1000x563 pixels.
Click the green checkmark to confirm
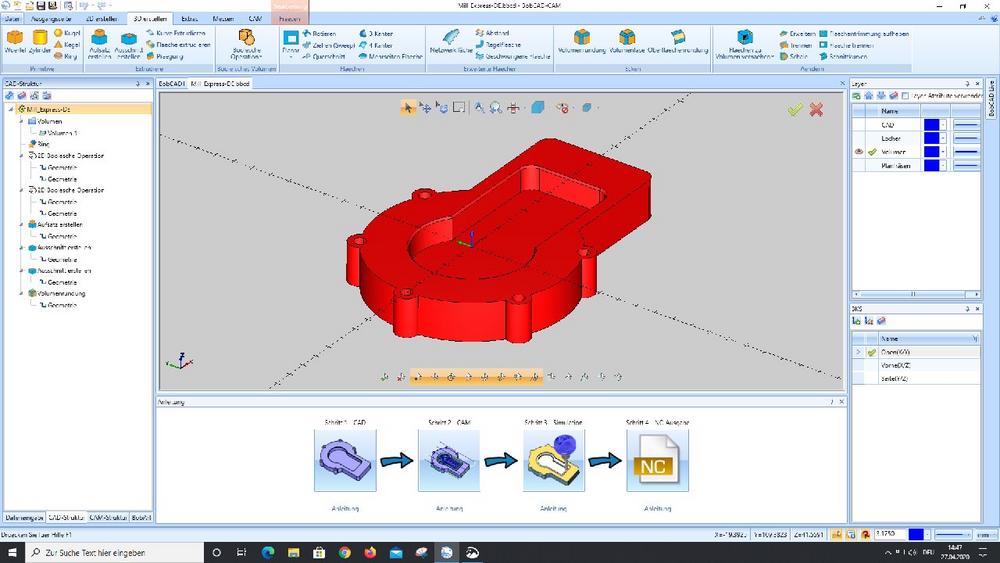tap(795, 109)
